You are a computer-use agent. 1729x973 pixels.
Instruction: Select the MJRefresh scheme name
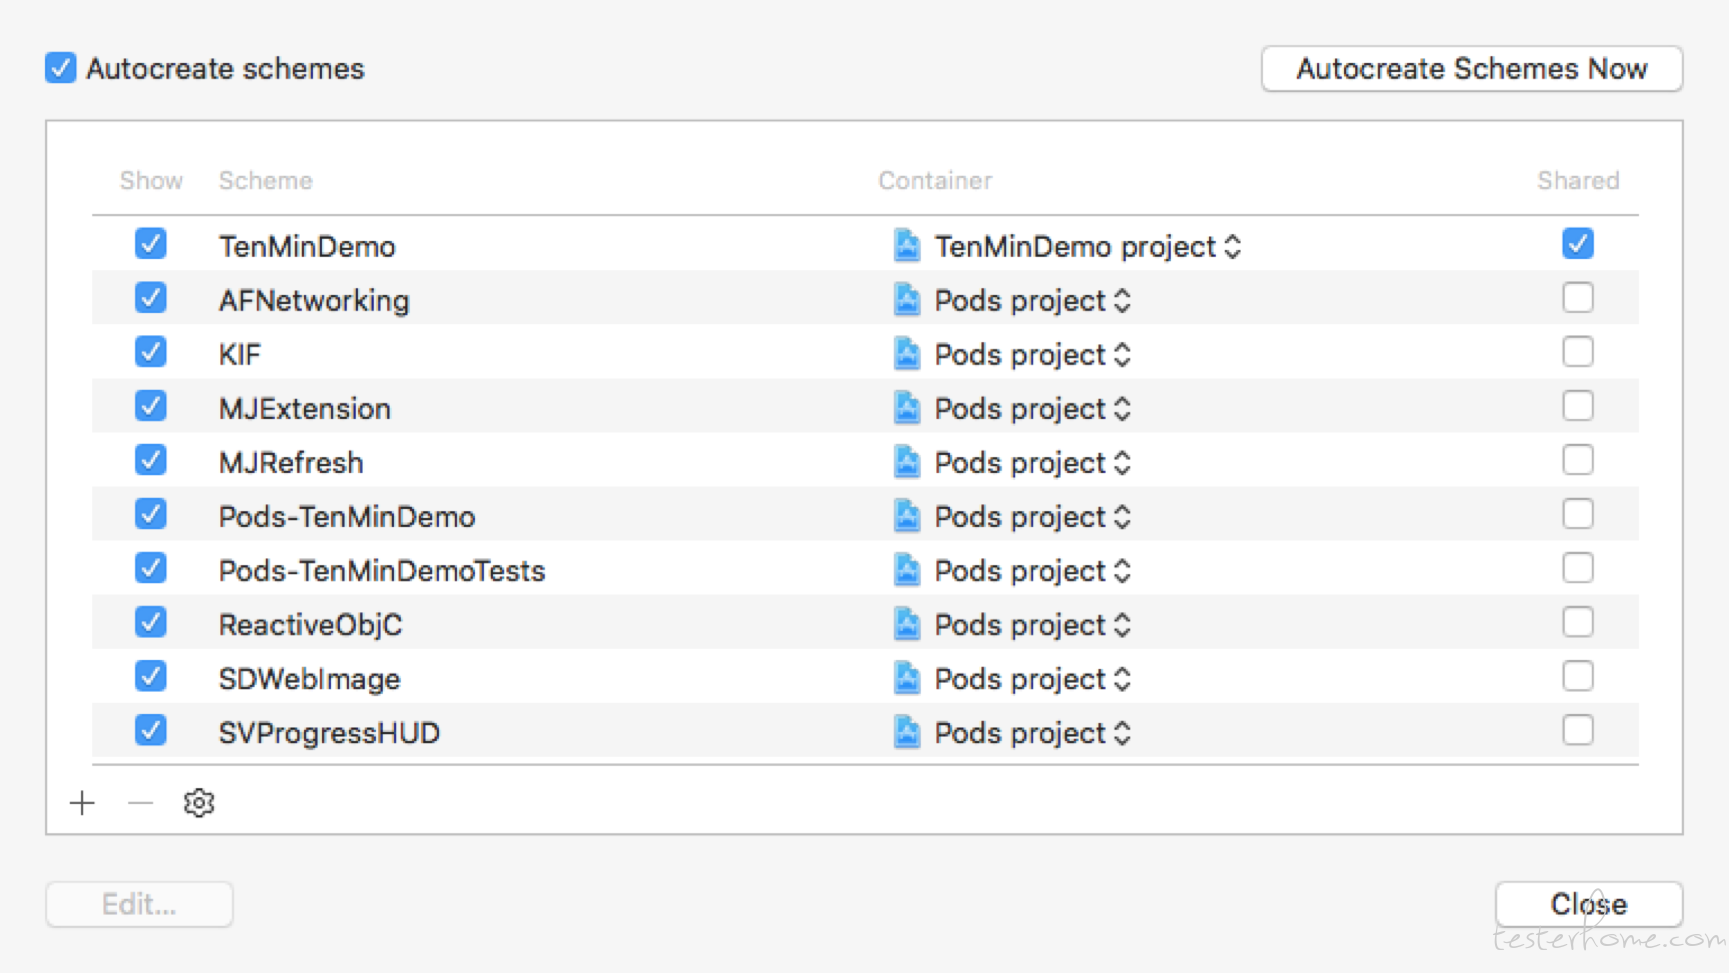click(x=291, y=463)
